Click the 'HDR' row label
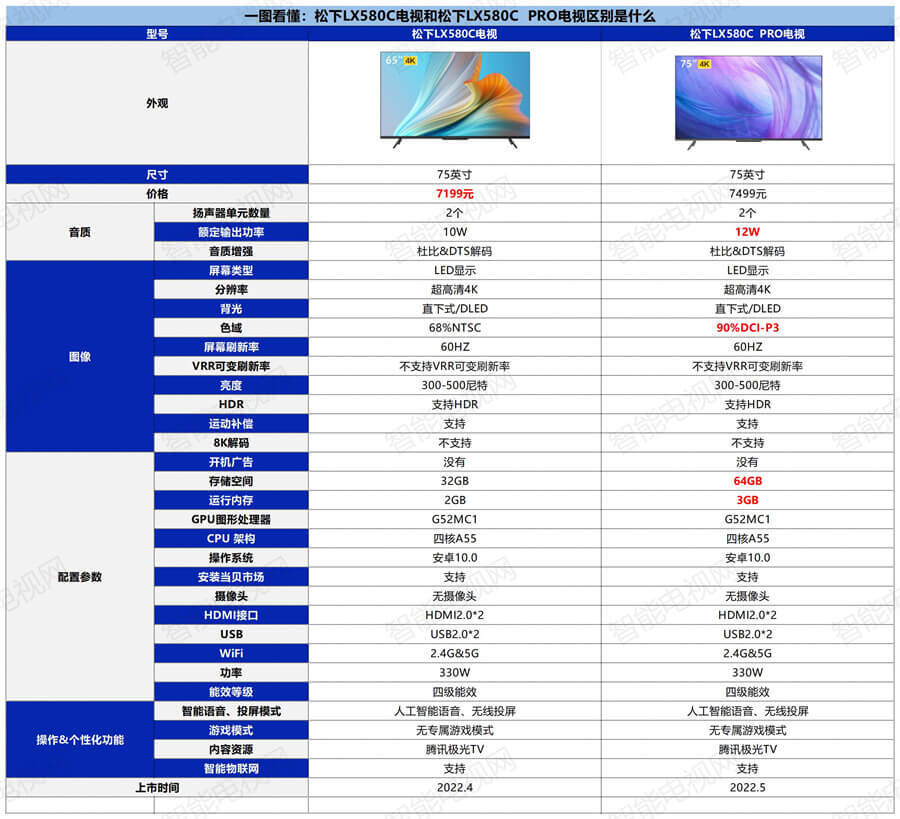Viewport: 900px width, 819px height. [231, 404]
